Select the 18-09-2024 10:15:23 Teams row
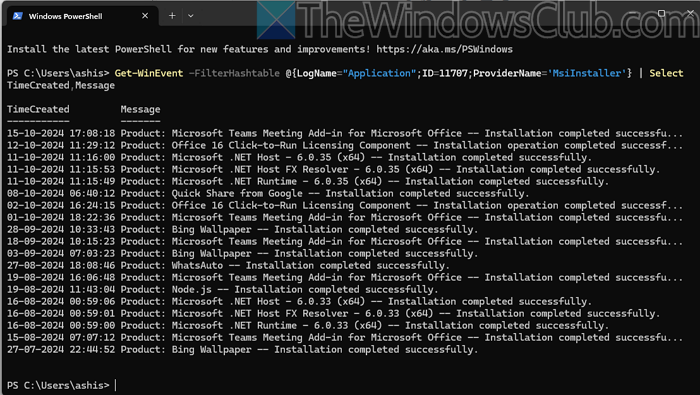700x395 pixels. point(345,242)
